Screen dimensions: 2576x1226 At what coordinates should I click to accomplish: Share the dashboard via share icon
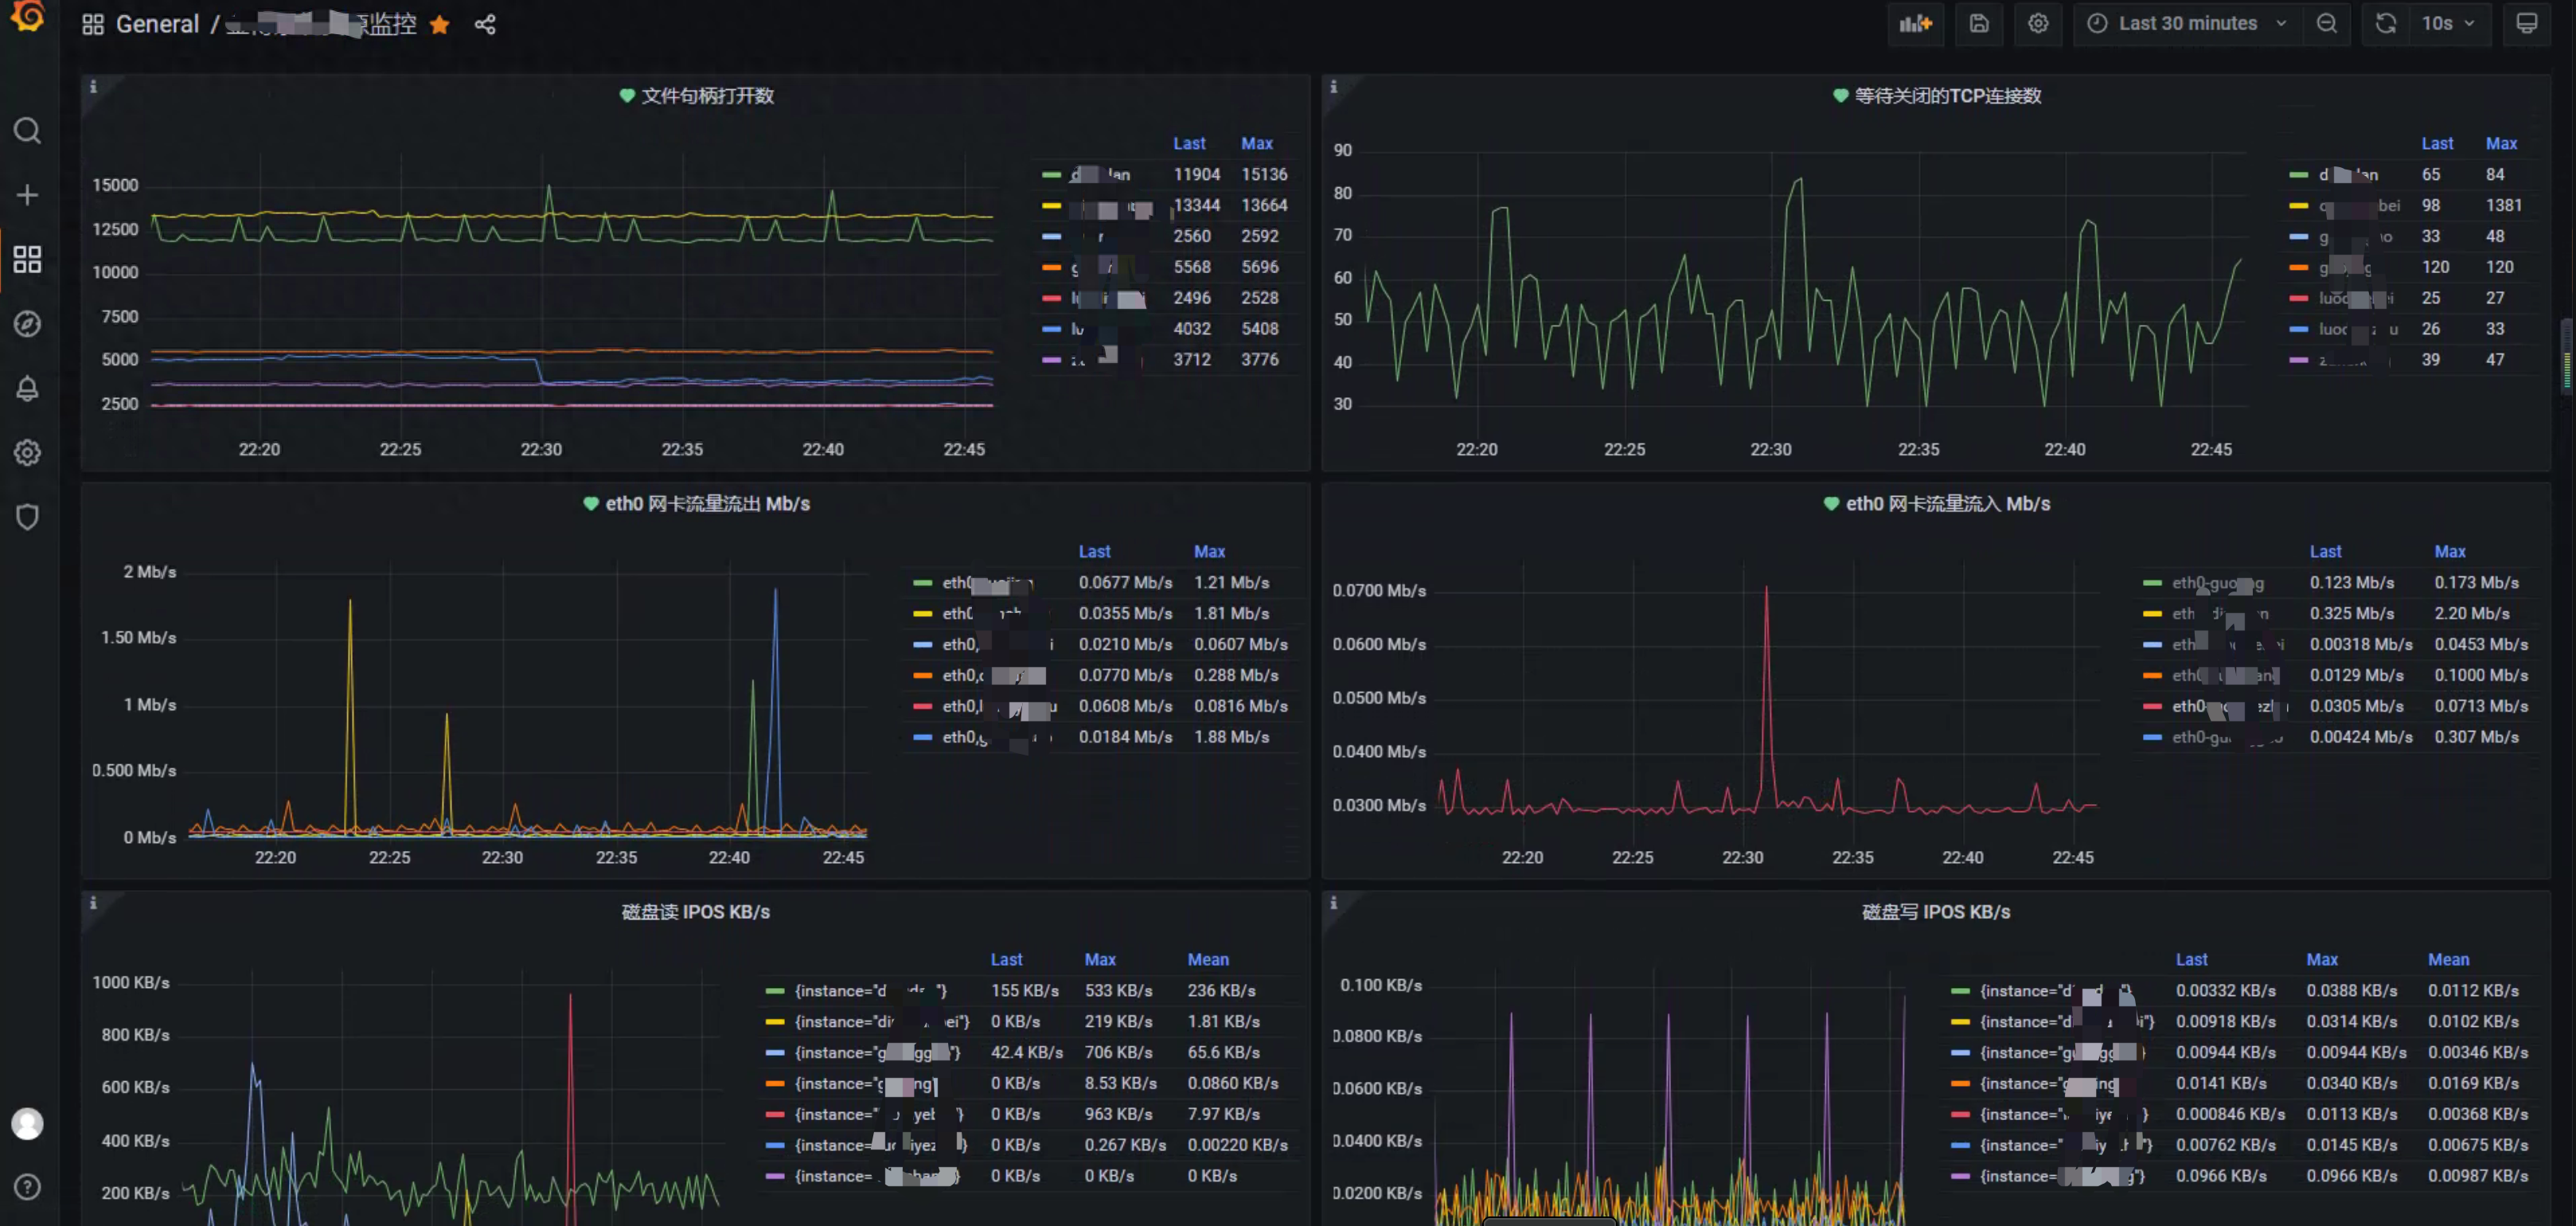click(x=485, y=25)
